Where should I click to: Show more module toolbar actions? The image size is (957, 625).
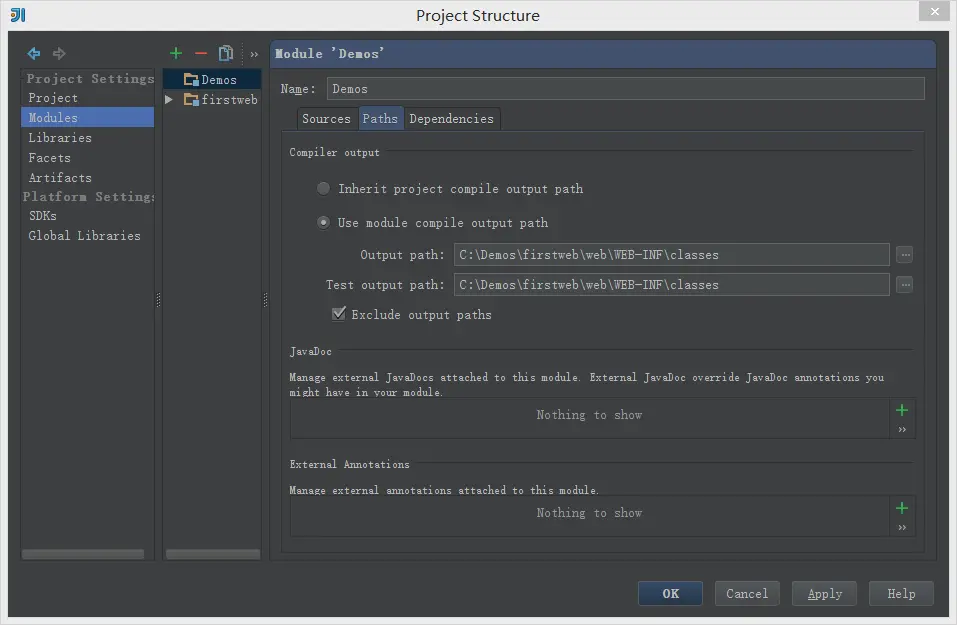coord(254,54)
